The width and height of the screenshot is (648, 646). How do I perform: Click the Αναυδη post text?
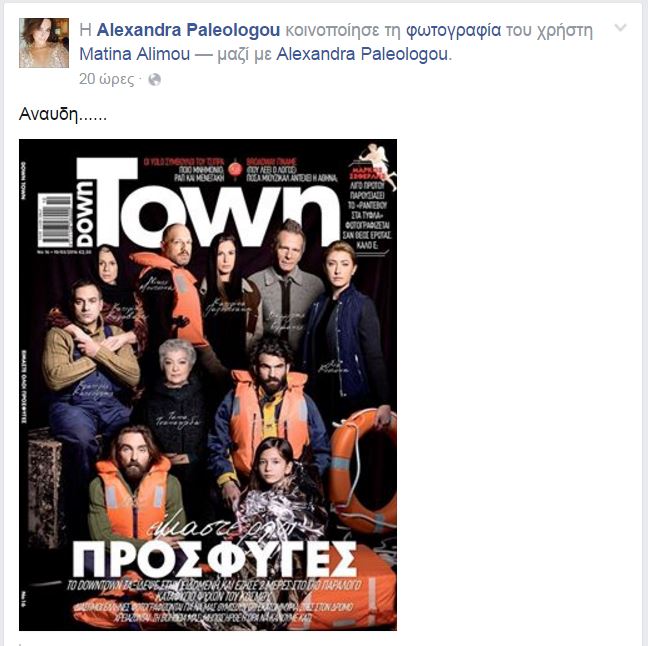[x=63, y=114]
